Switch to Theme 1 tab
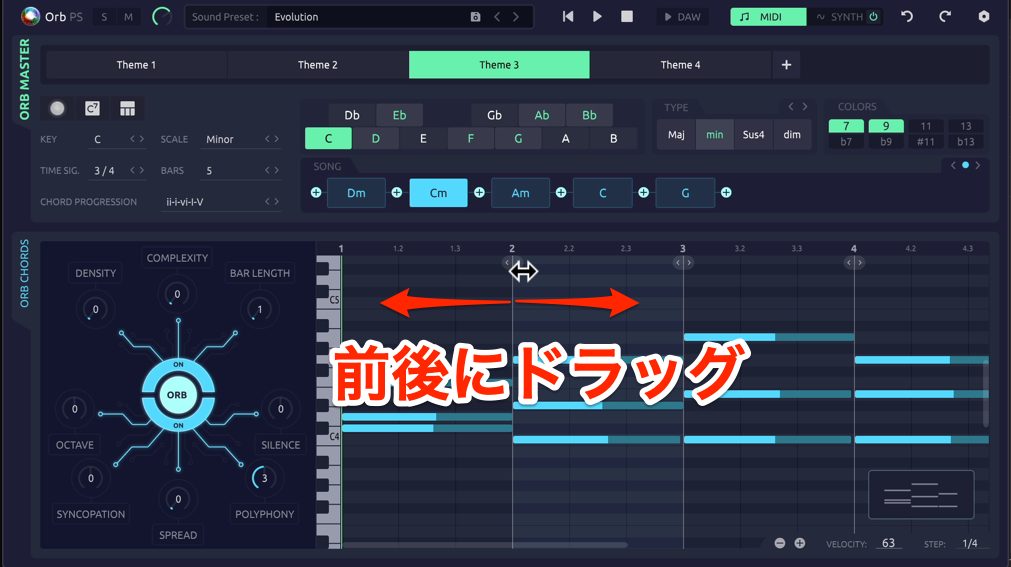 [x=136, y=65]
